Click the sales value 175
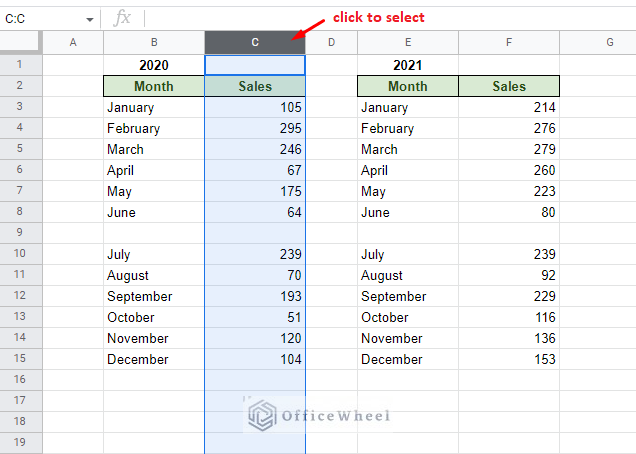The width and height of the screenshot is (636, 454). [x=255, y=191]
